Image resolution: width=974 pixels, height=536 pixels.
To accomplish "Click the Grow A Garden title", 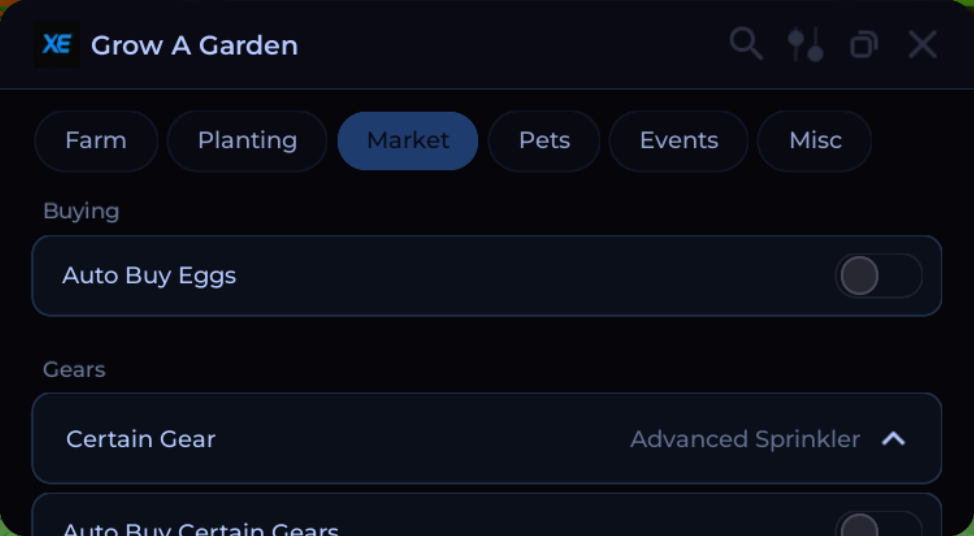I will [194, 45].
